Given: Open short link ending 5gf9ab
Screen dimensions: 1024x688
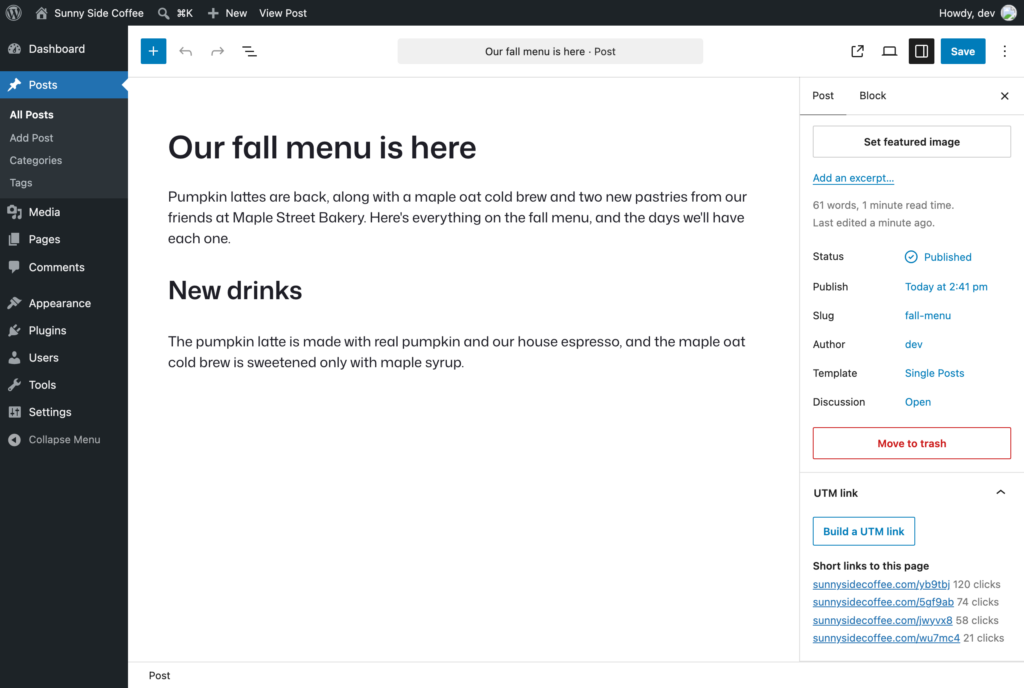Looking at the screenshot, I should click(x=883, y=602).
